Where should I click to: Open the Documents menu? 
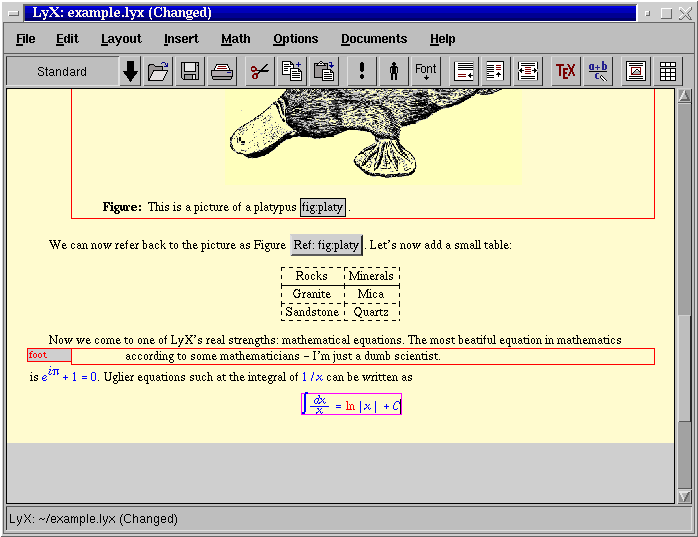pyautogui.click(x=374, y=39)
